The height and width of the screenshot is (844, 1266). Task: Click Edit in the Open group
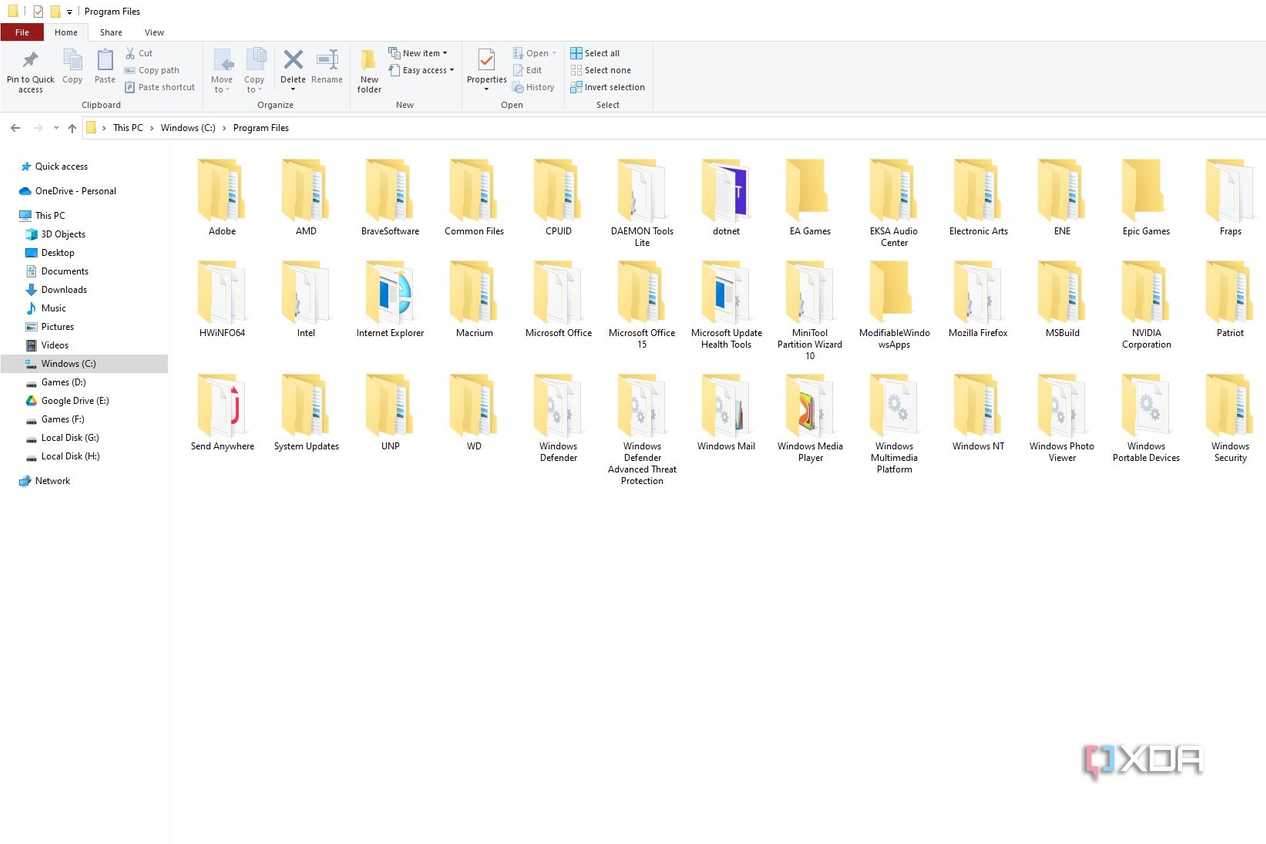point(527,70)
